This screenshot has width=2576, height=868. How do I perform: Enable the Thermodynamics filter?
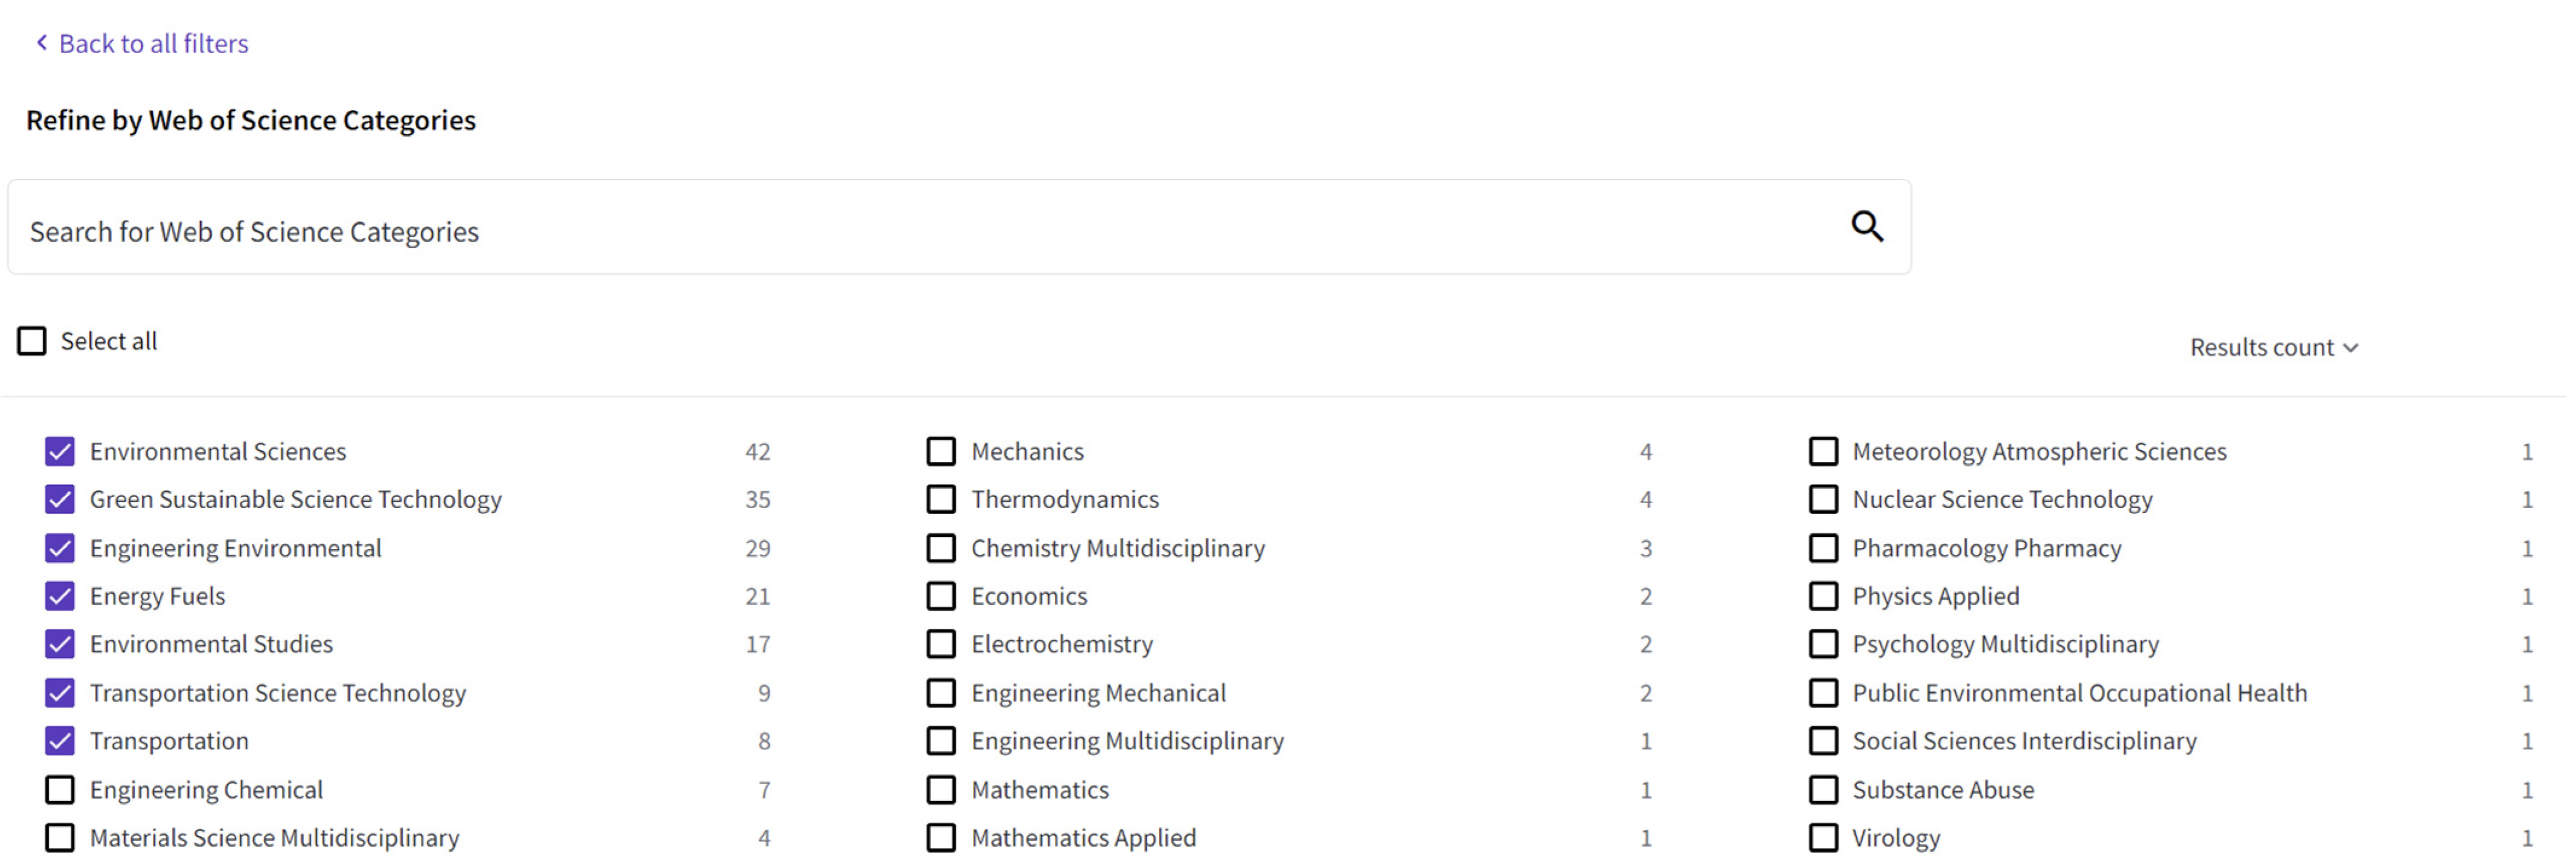click(x=941, y=500)
